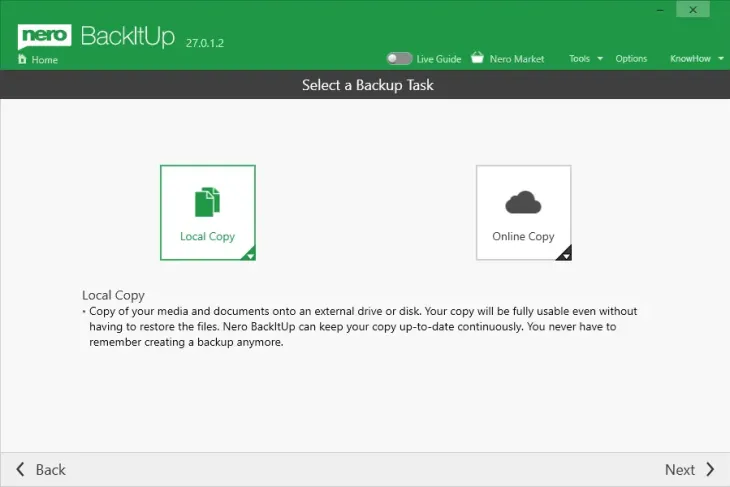Expand the Online Copy tile corner arrow

pos(566,255)
